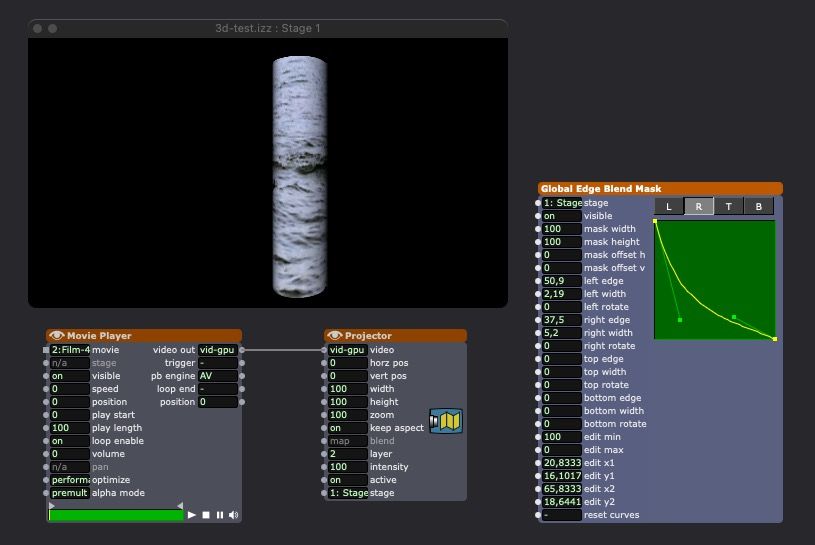Image resolution: width=815 pixels, height=545 pixels.
Task: Open the Movie Player alpha mode value
Action: (69, 493)
